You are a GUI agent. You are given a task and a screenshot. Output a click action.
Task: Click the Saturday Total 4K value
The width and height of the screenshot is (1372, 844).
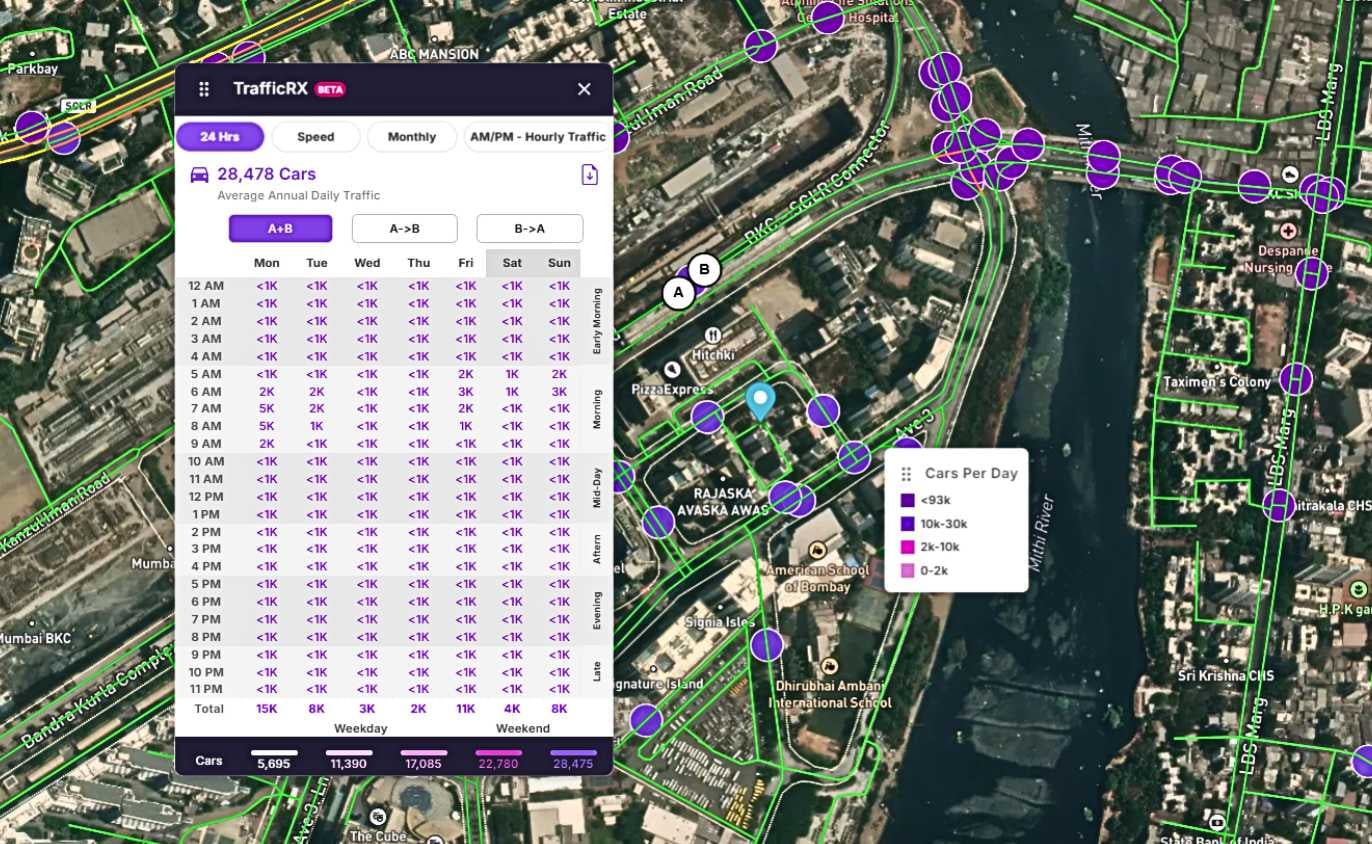click(x=512, y=709)
